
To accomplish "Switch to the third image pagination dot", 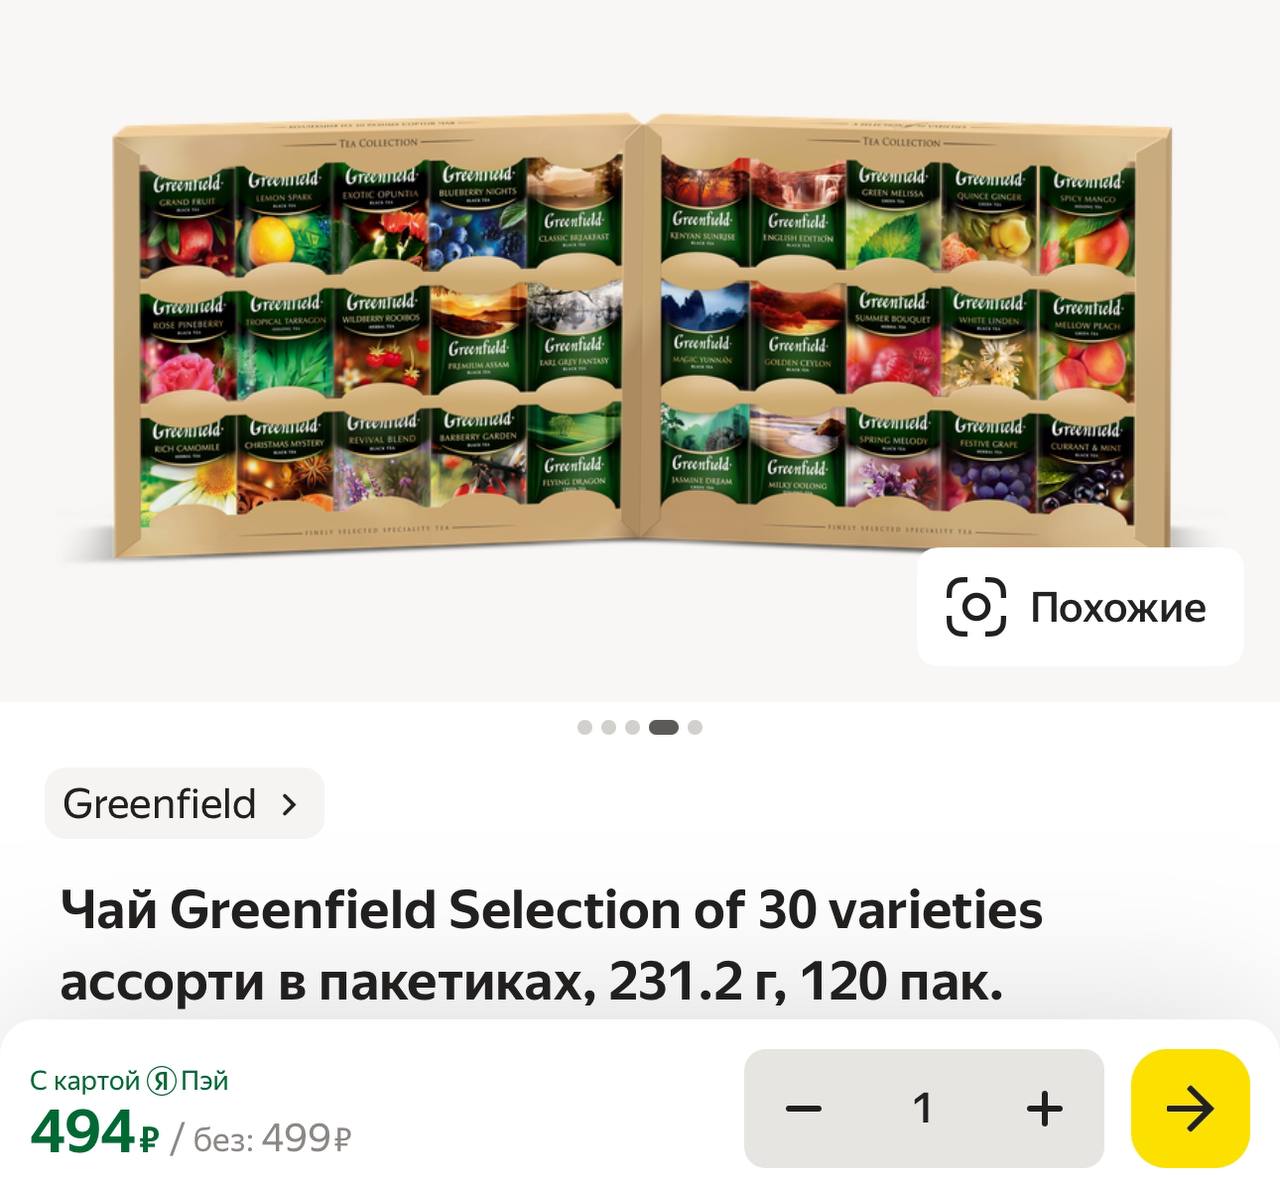I will pos(632,727).
